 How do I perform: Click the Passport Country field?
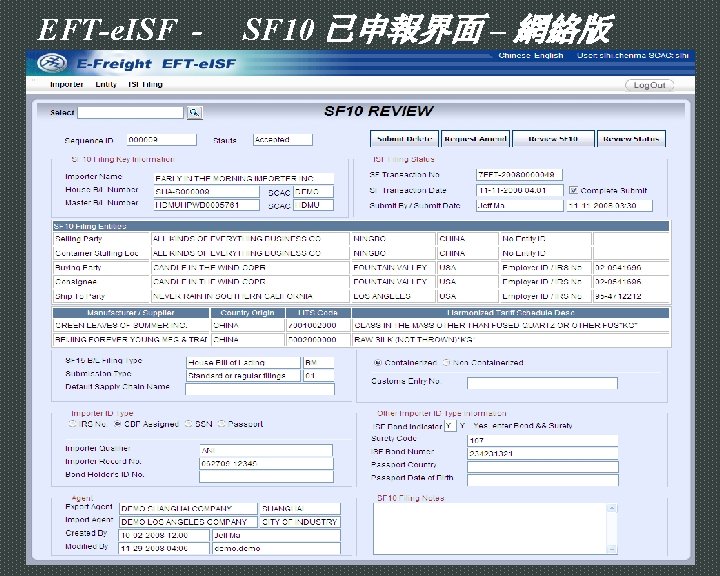(x=543, y=467)
